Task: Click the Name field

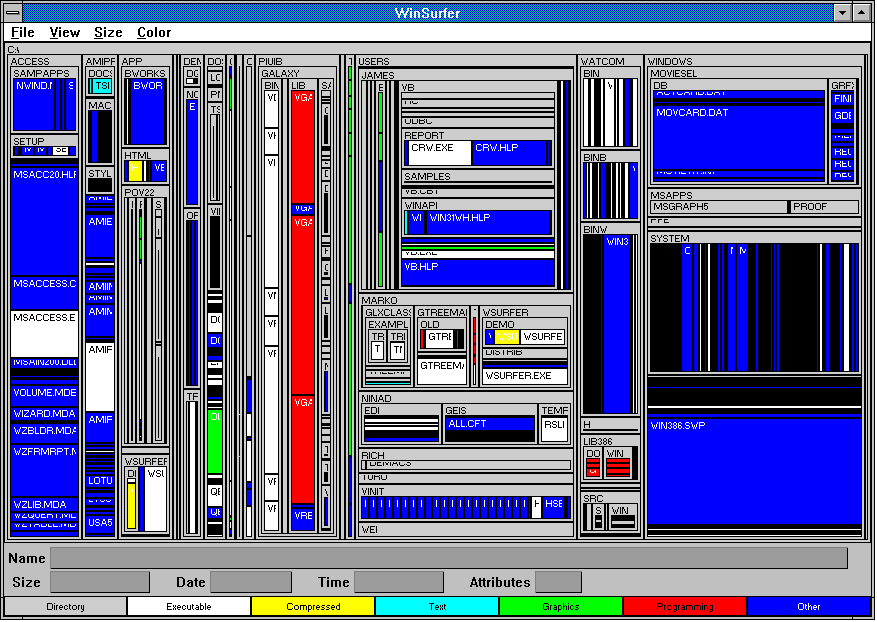Action: point(449,558)
